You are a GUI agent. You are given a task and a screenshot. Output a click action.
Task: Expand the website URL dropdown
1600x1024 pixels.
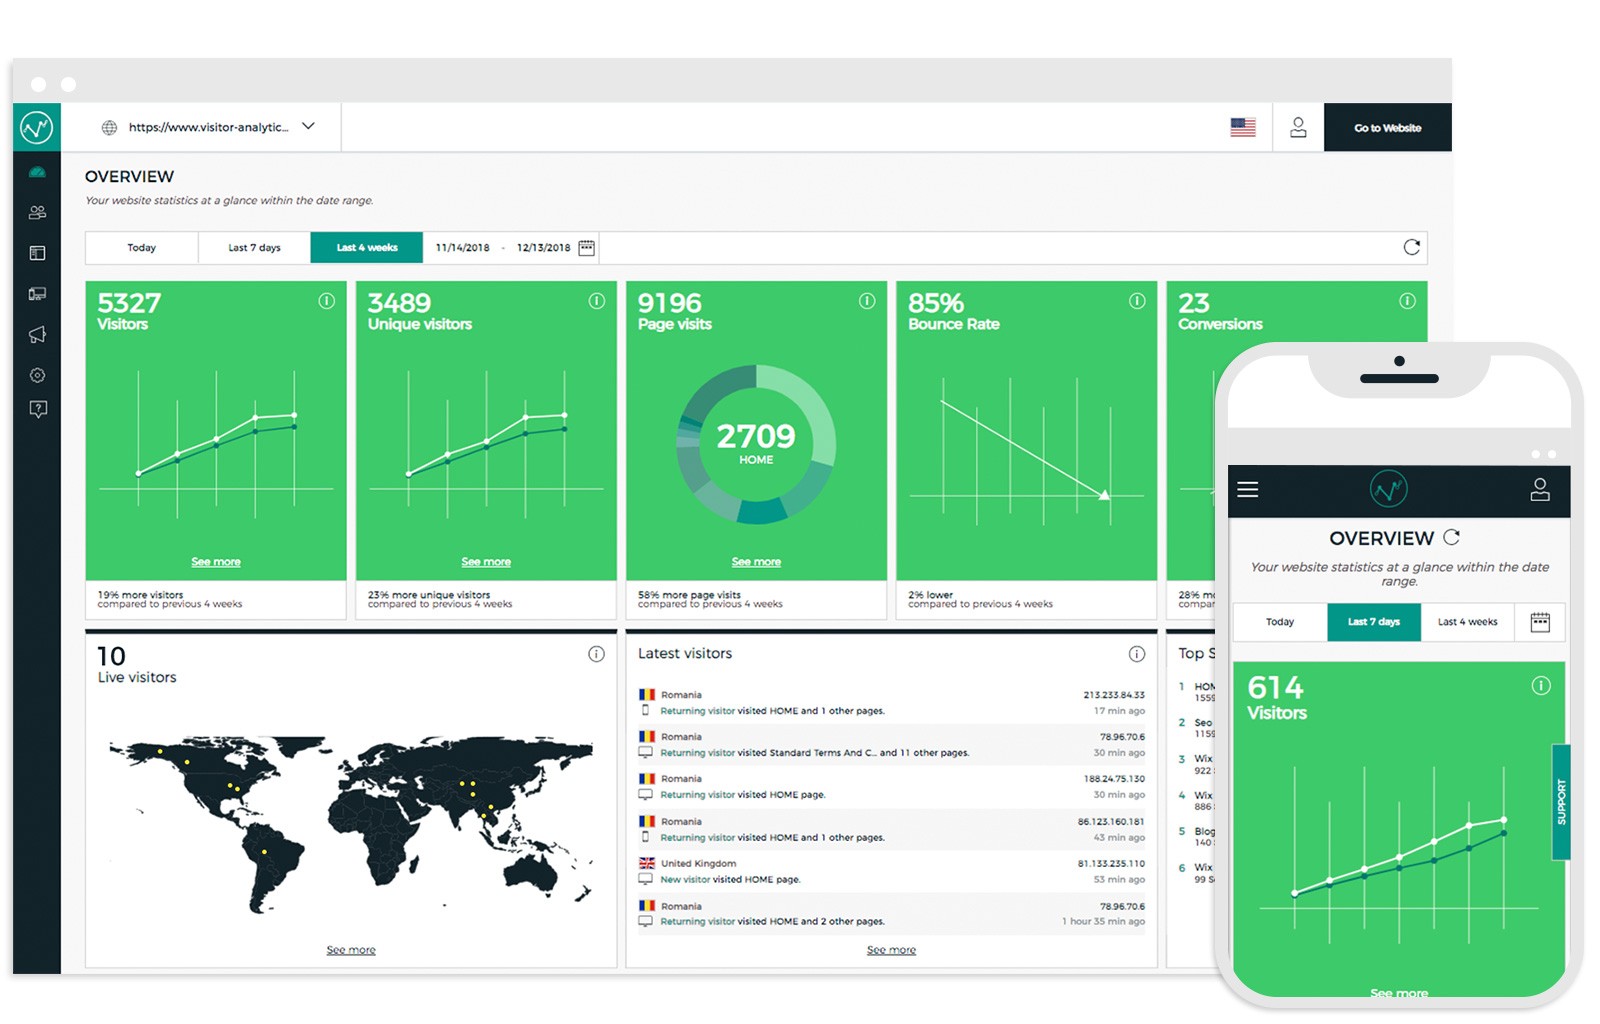308,126
